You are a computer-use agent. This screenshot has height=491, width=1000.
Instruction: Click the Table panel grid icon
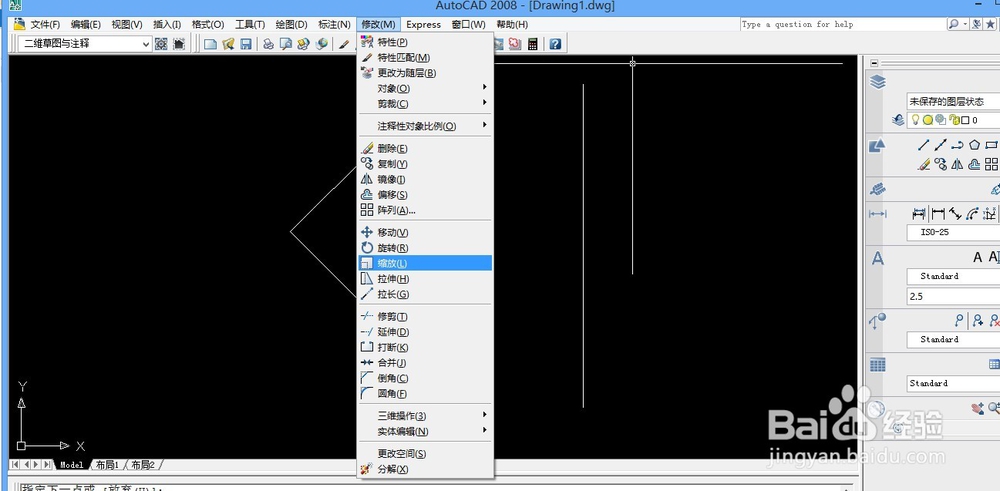878,365
